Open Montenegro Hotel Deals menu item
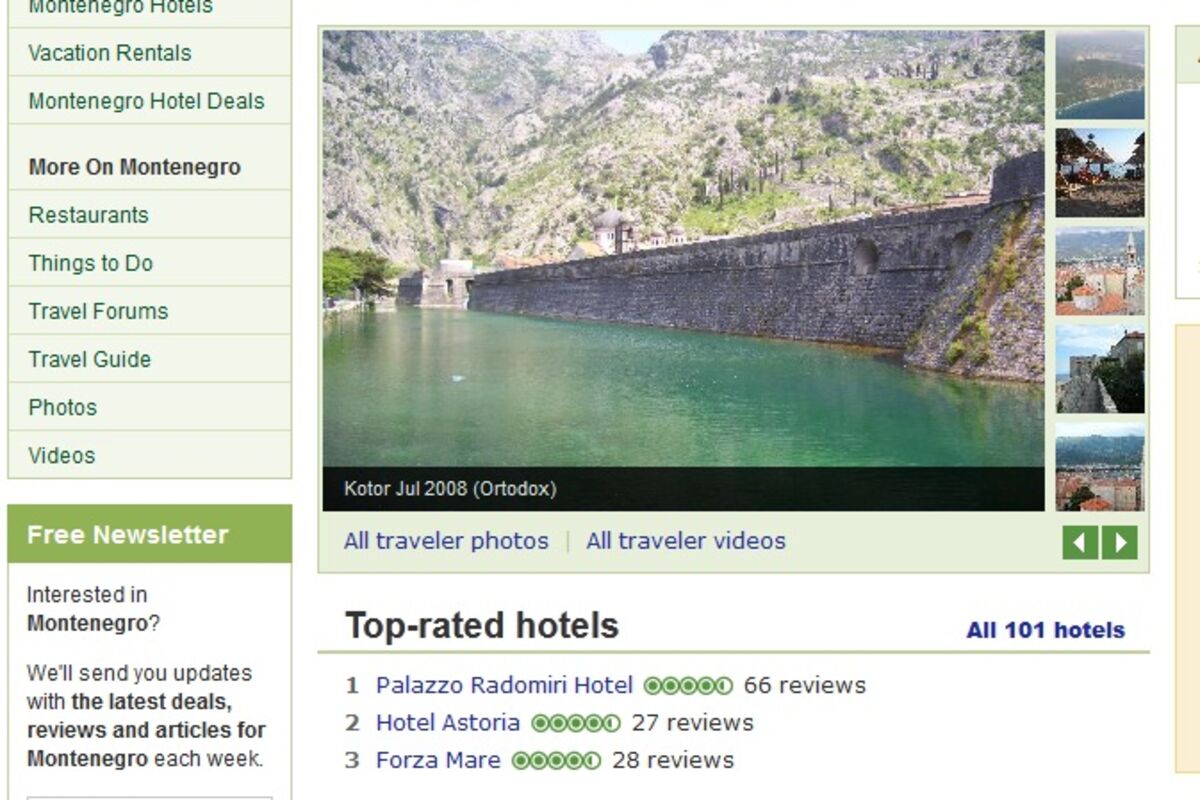1200x800 pixels. 146,101
